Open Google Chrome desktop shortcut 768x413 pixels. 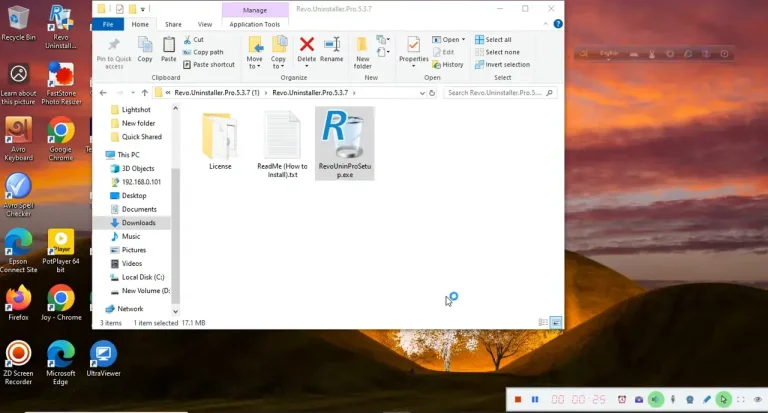[61, 139]
